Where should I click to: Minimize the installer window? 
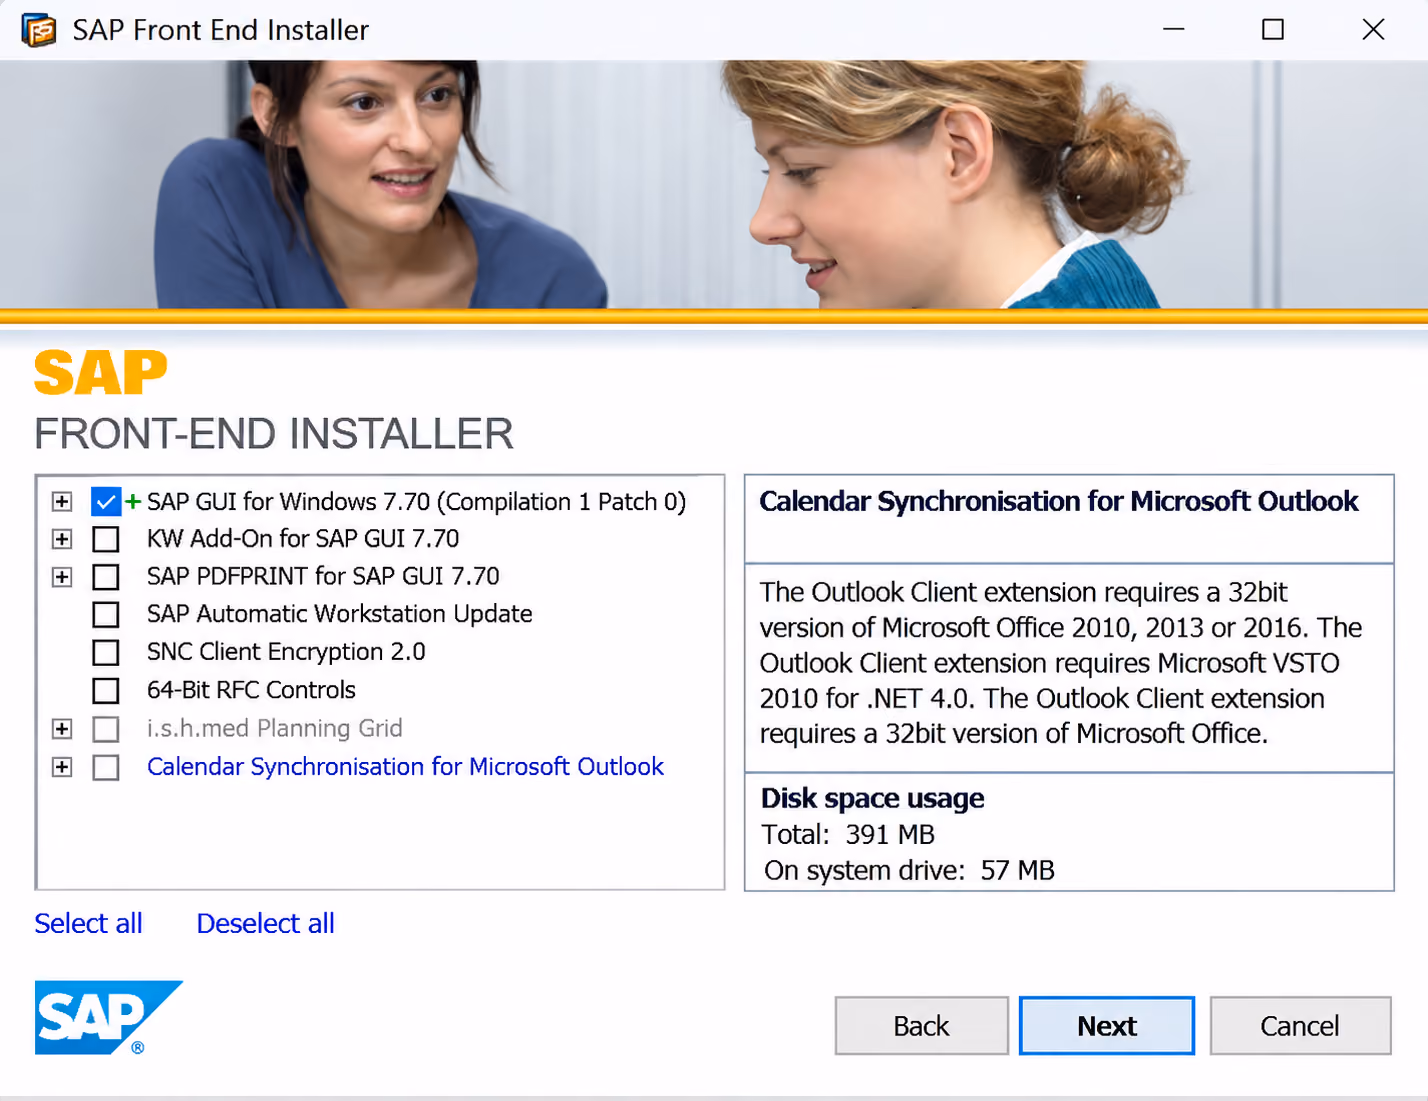point(1174,29)
